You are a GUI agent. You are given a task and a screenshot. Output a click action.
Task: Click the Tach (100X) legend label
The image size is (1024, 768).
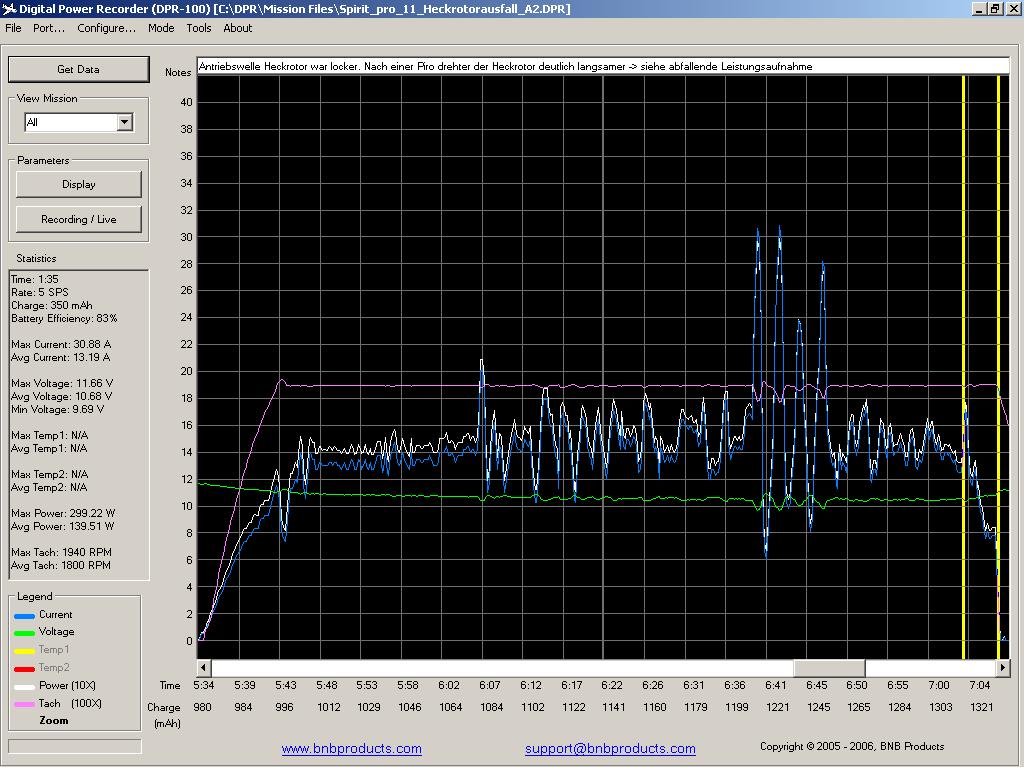pos(70,703)
